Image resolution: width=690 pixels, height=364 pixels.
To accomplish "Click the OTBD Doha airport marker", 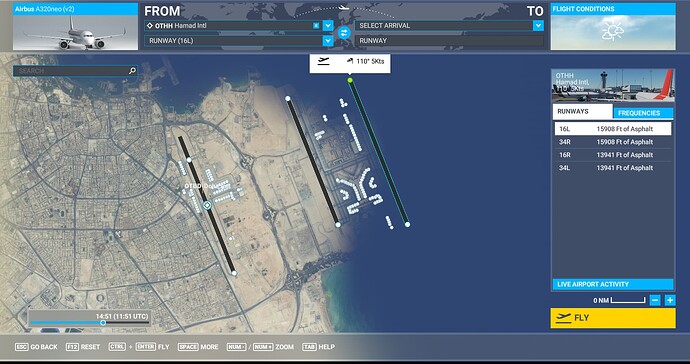I will coord(207,205).
